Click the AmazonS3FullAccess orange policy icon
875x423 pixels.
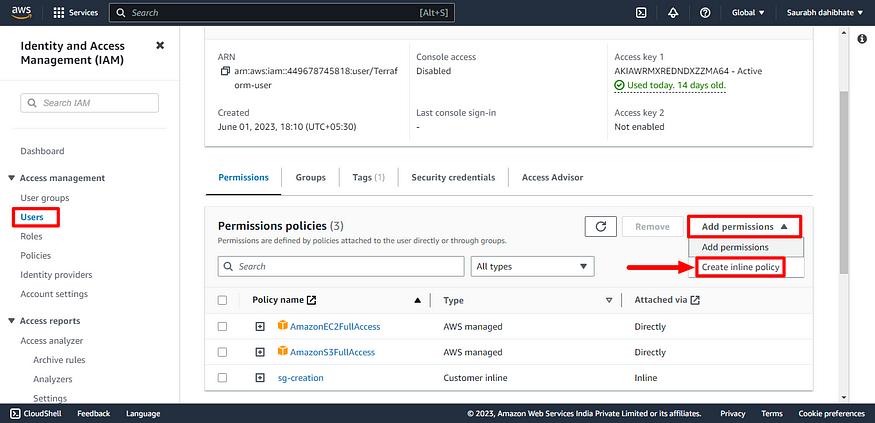pos(282,351)
